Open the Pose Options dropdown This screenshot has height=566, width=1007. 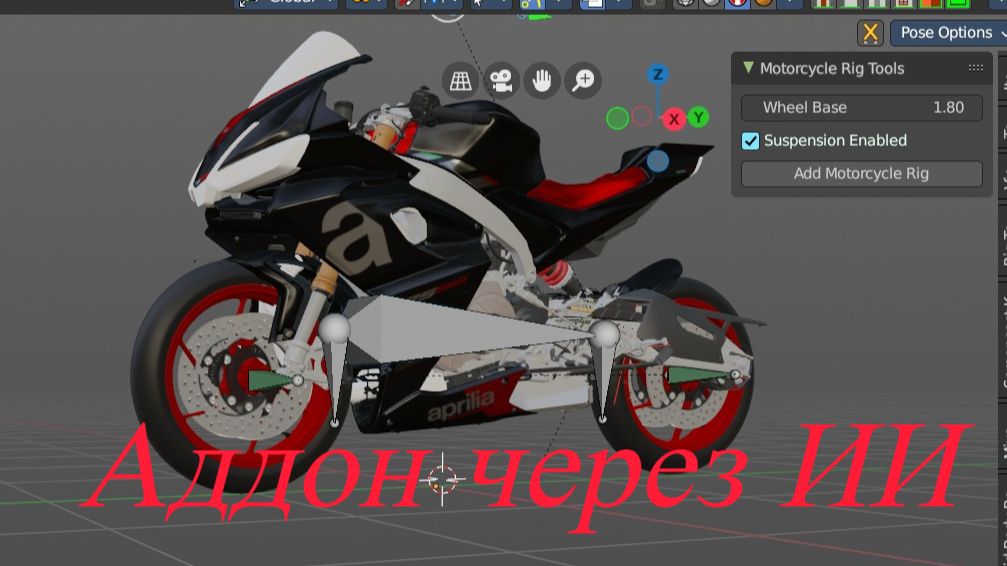(x=949, y=33)
